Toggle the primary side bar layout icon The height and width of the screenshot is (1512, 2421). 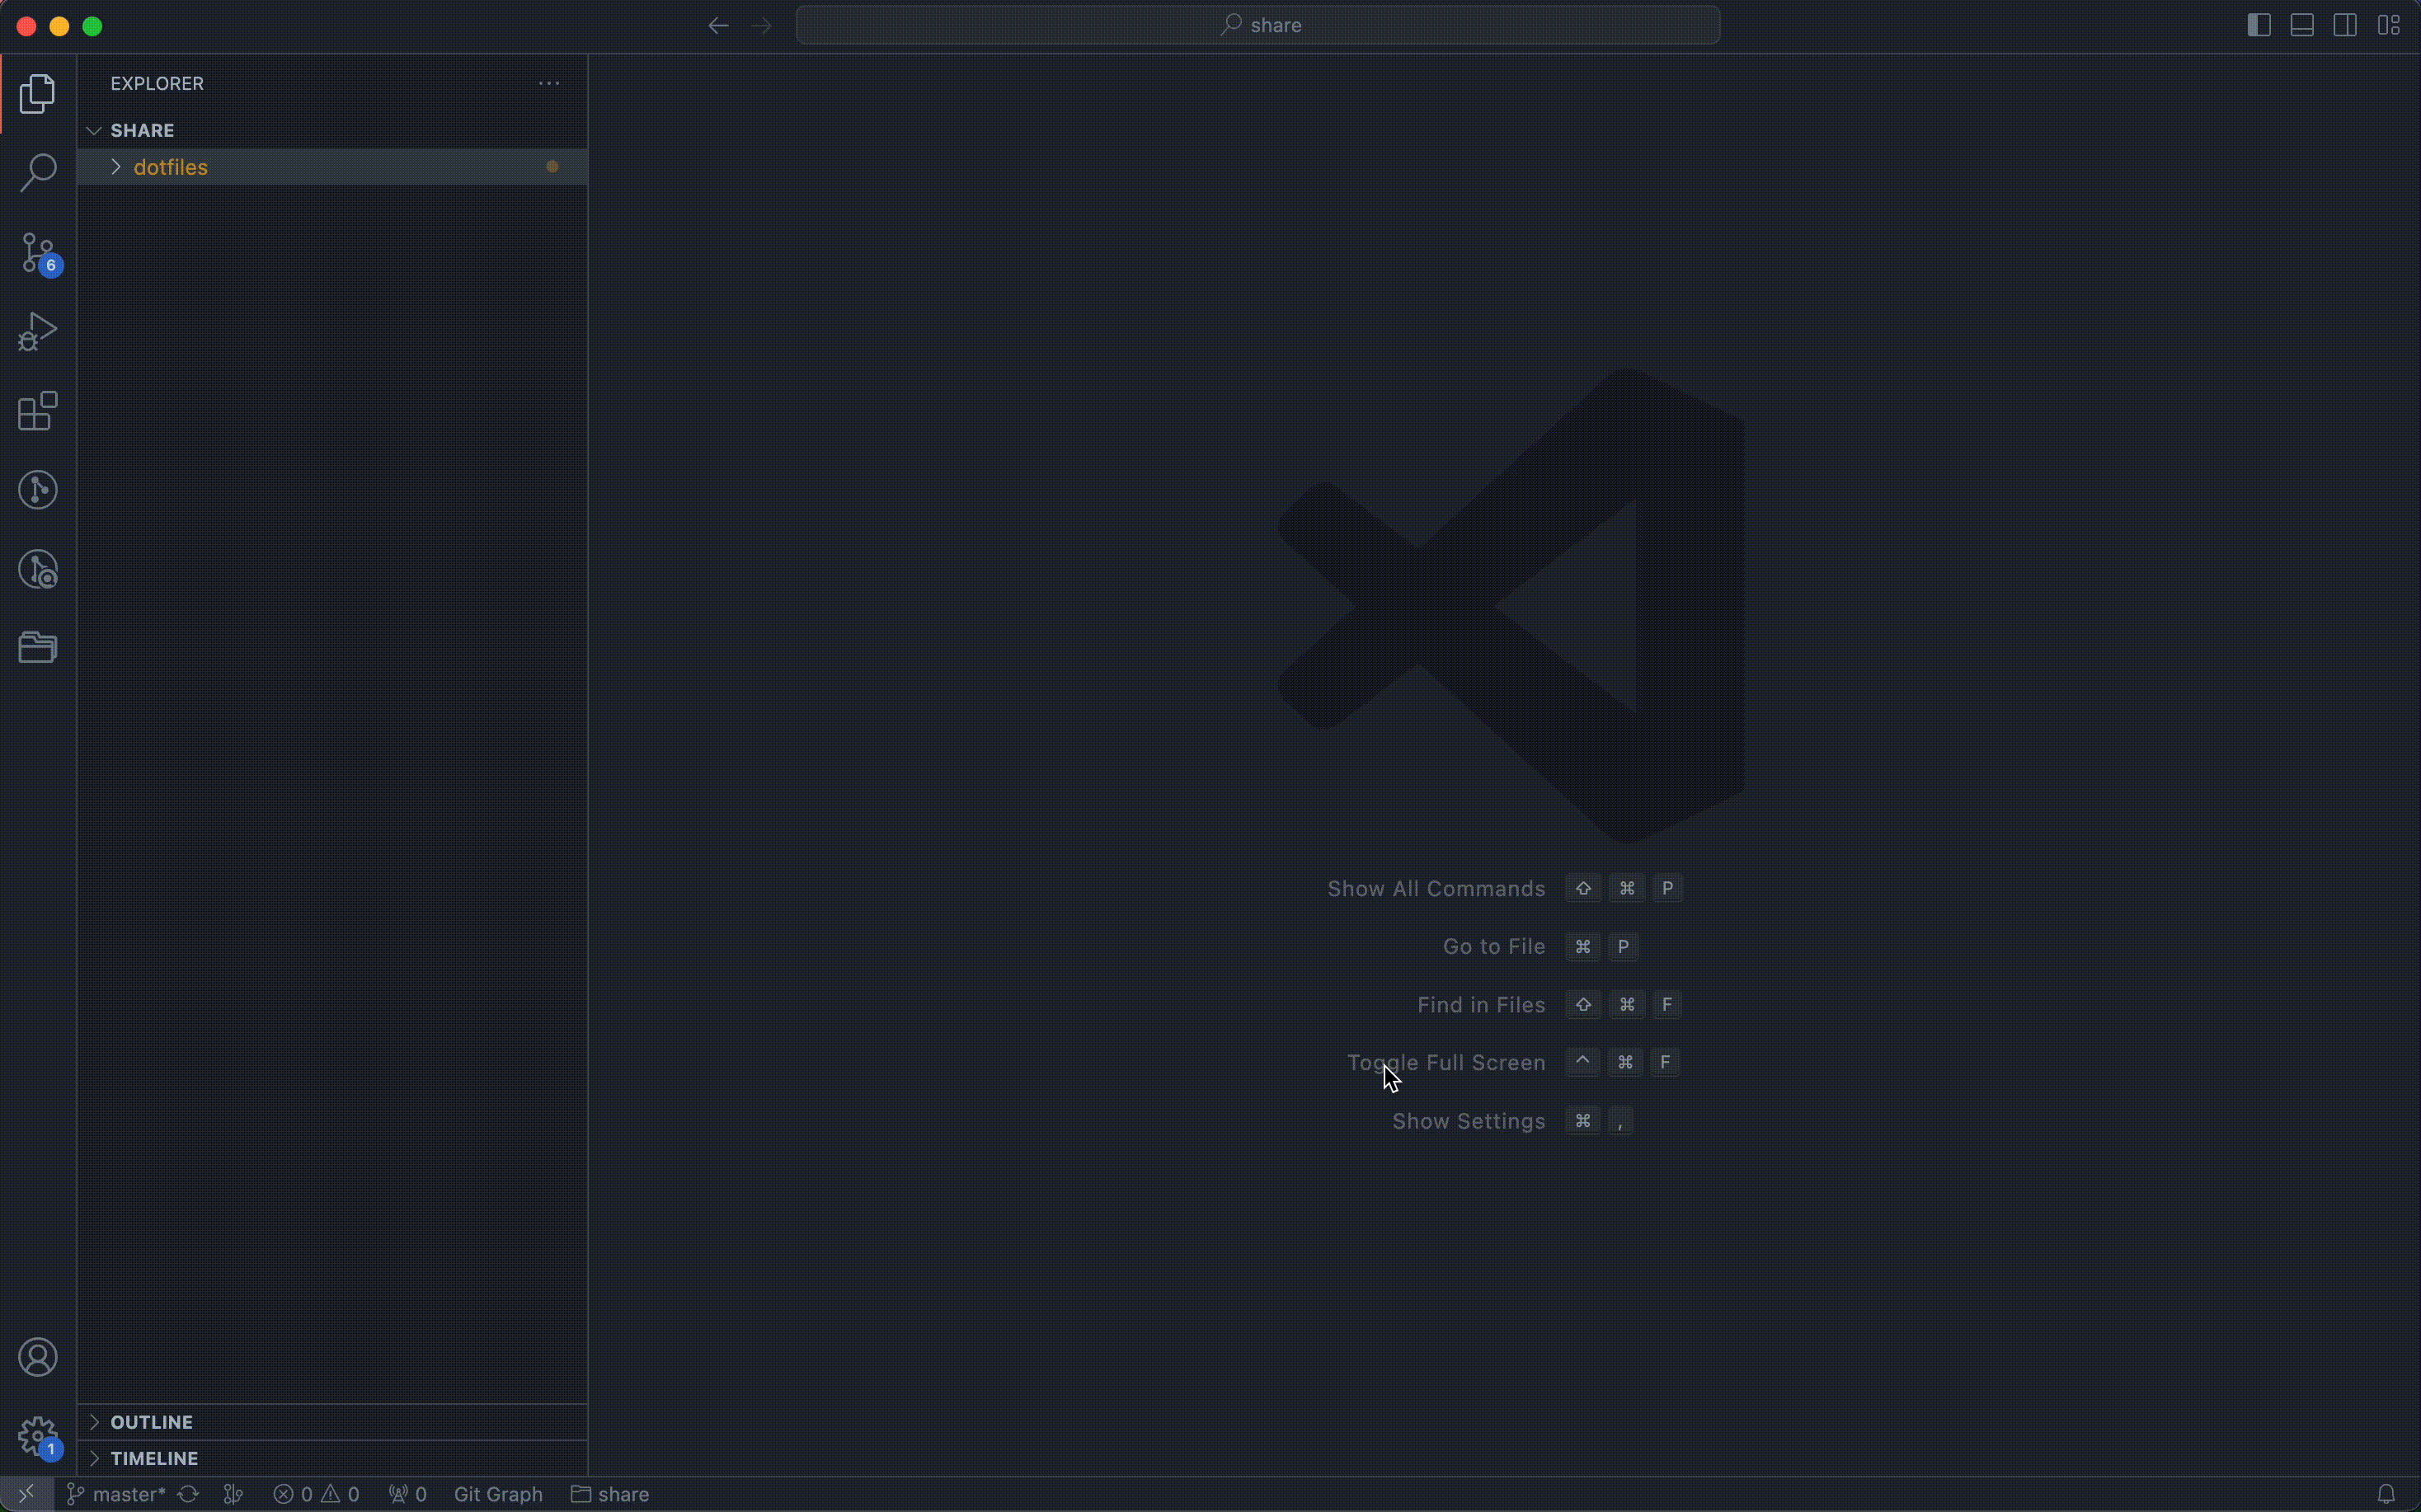[x=2260, y=25]
